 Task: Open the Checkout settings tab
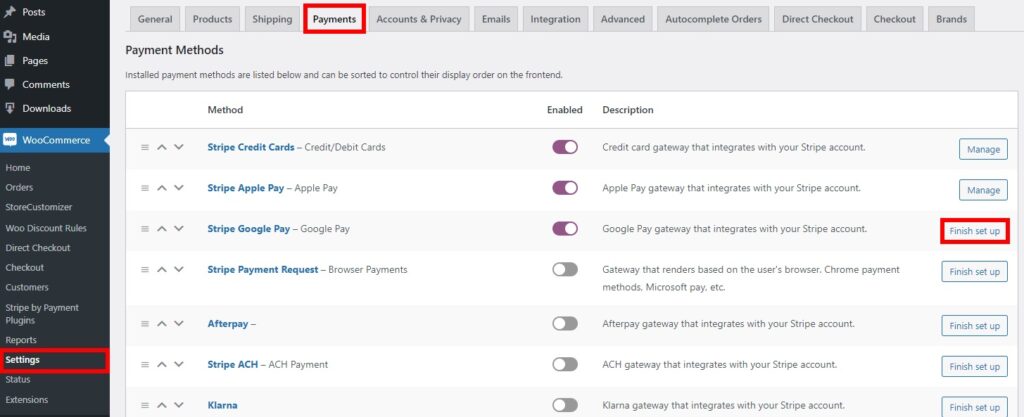coord(895,19)
